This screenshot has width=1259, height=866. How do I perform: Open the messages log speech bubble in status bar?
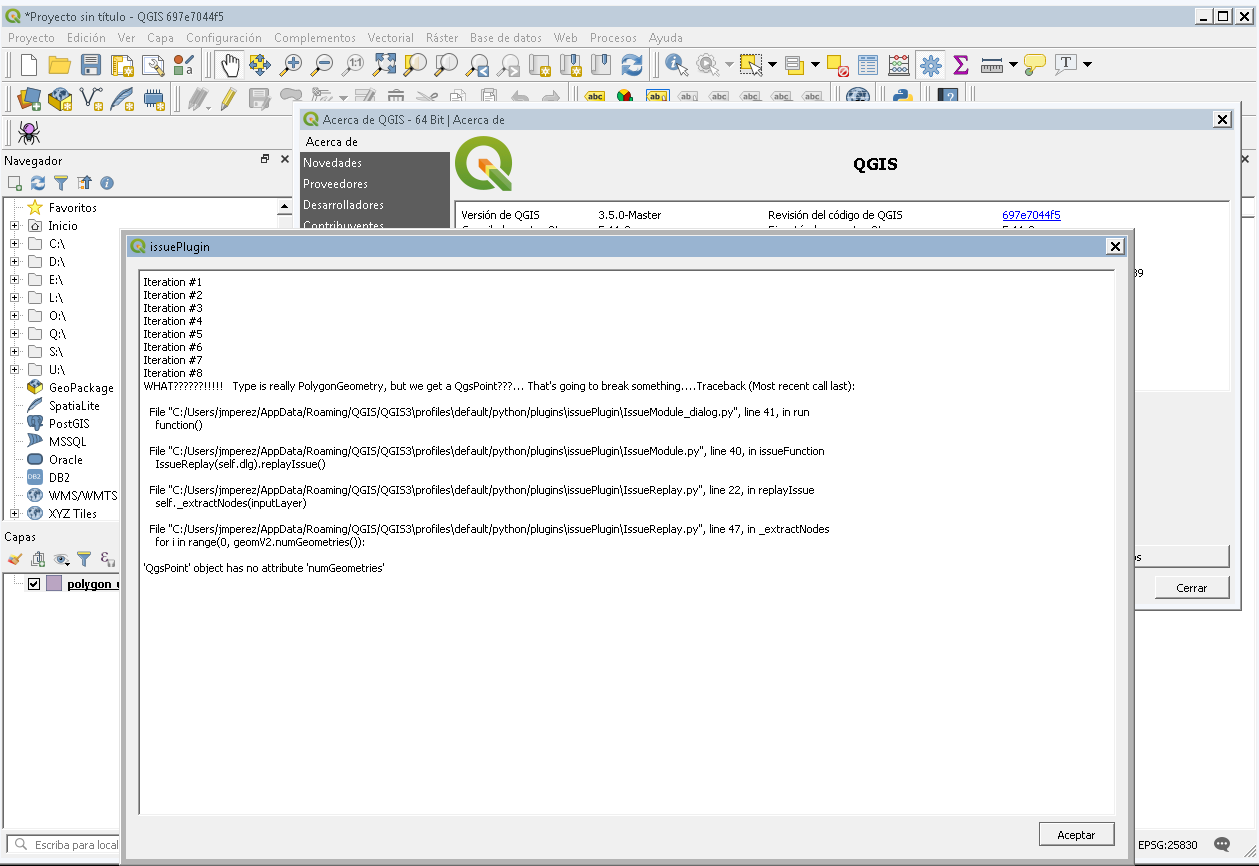pos(1220,845)
